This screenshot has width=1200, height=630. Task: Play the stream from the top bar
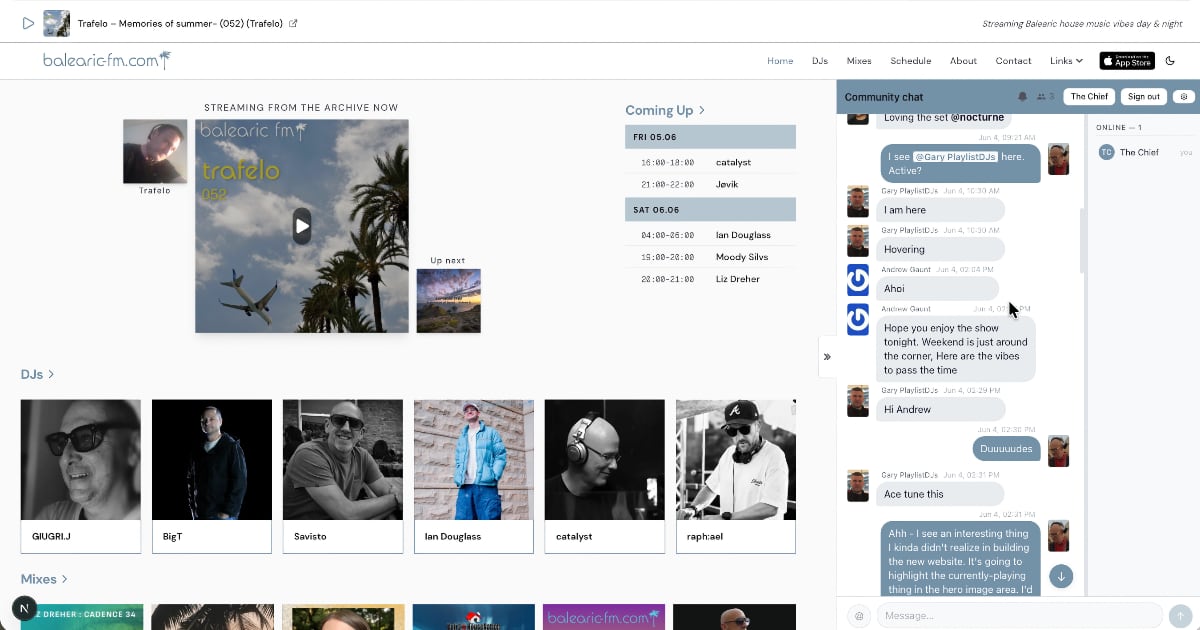[x=28, y=23]
